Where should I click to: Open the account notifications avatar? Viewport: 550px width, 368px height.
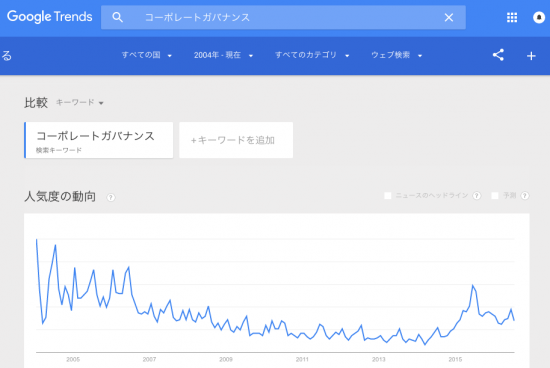tap(539, 17)
